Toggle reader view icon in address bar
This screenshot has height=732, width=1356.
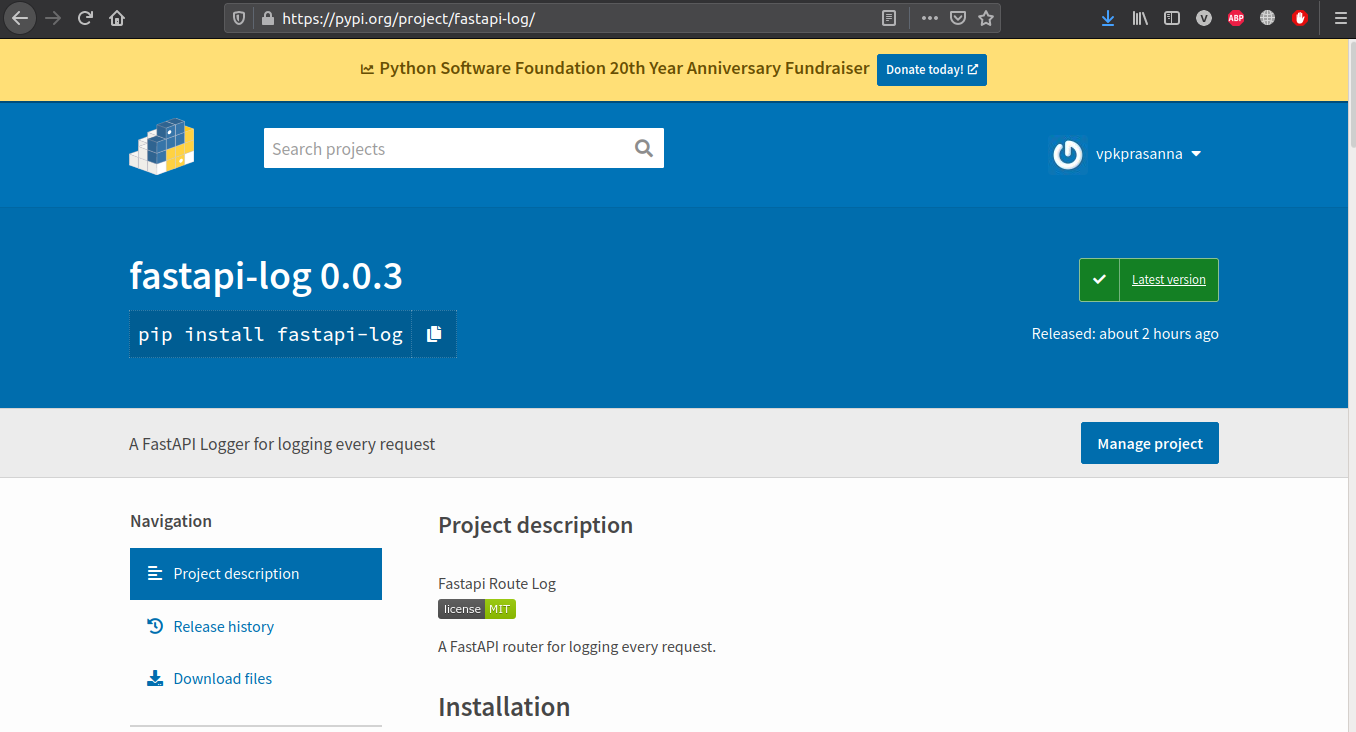point(889,18)
